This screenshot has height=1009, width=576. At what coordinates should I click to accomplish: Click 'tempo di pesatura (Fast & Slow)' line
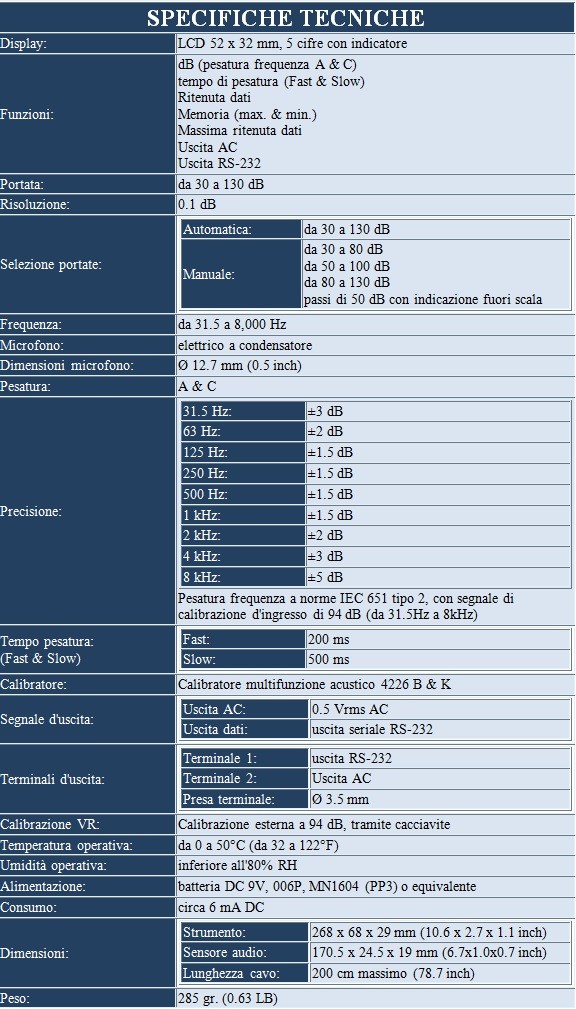pyautogui.click(x=272, y=82)
